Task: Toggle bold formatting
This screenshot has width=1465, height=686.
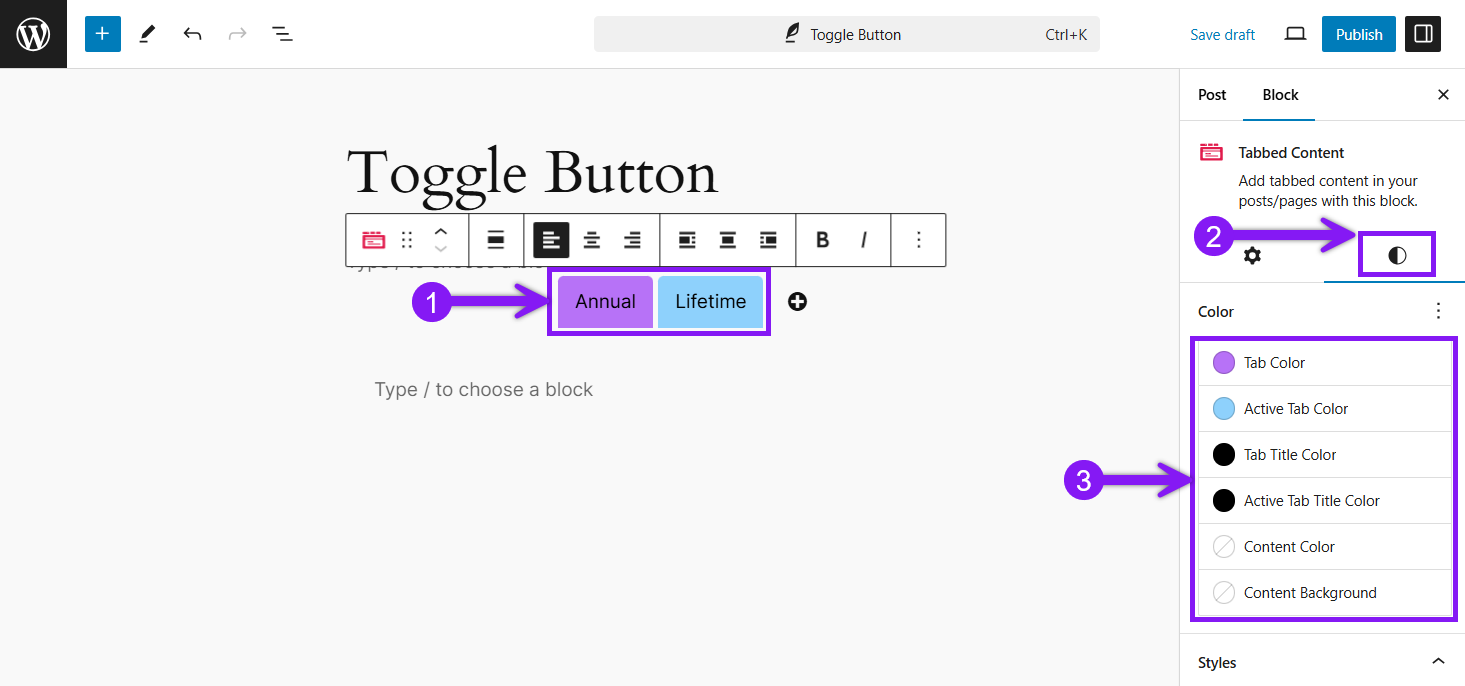Action: tap(823, 240)
